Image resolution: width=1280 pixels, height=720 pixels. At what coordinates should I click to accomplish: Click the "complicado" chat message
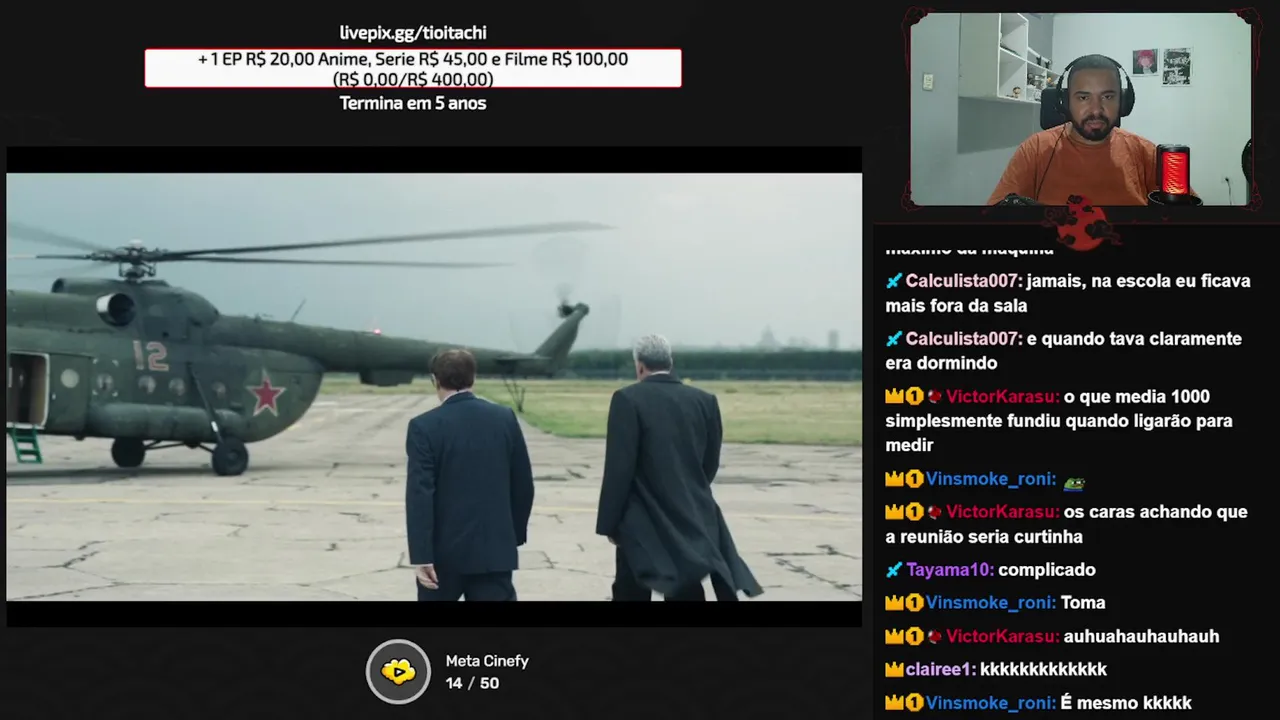1047,570
